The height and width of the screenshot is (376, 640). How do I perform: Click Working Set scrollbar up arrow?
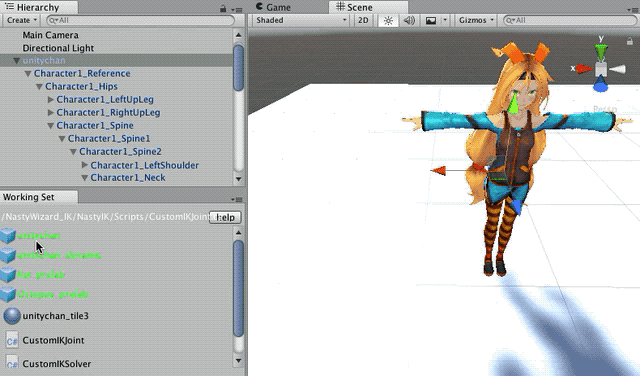(x=238, y=233)
